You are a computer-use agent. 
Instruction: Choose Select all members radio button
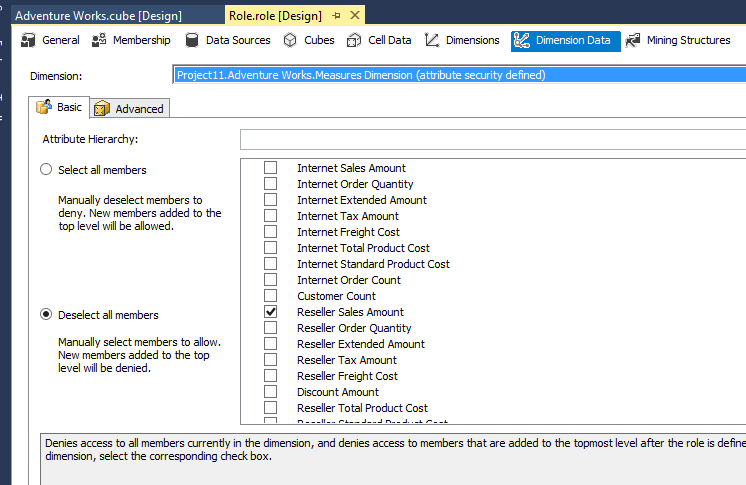(x=46, y=169)
